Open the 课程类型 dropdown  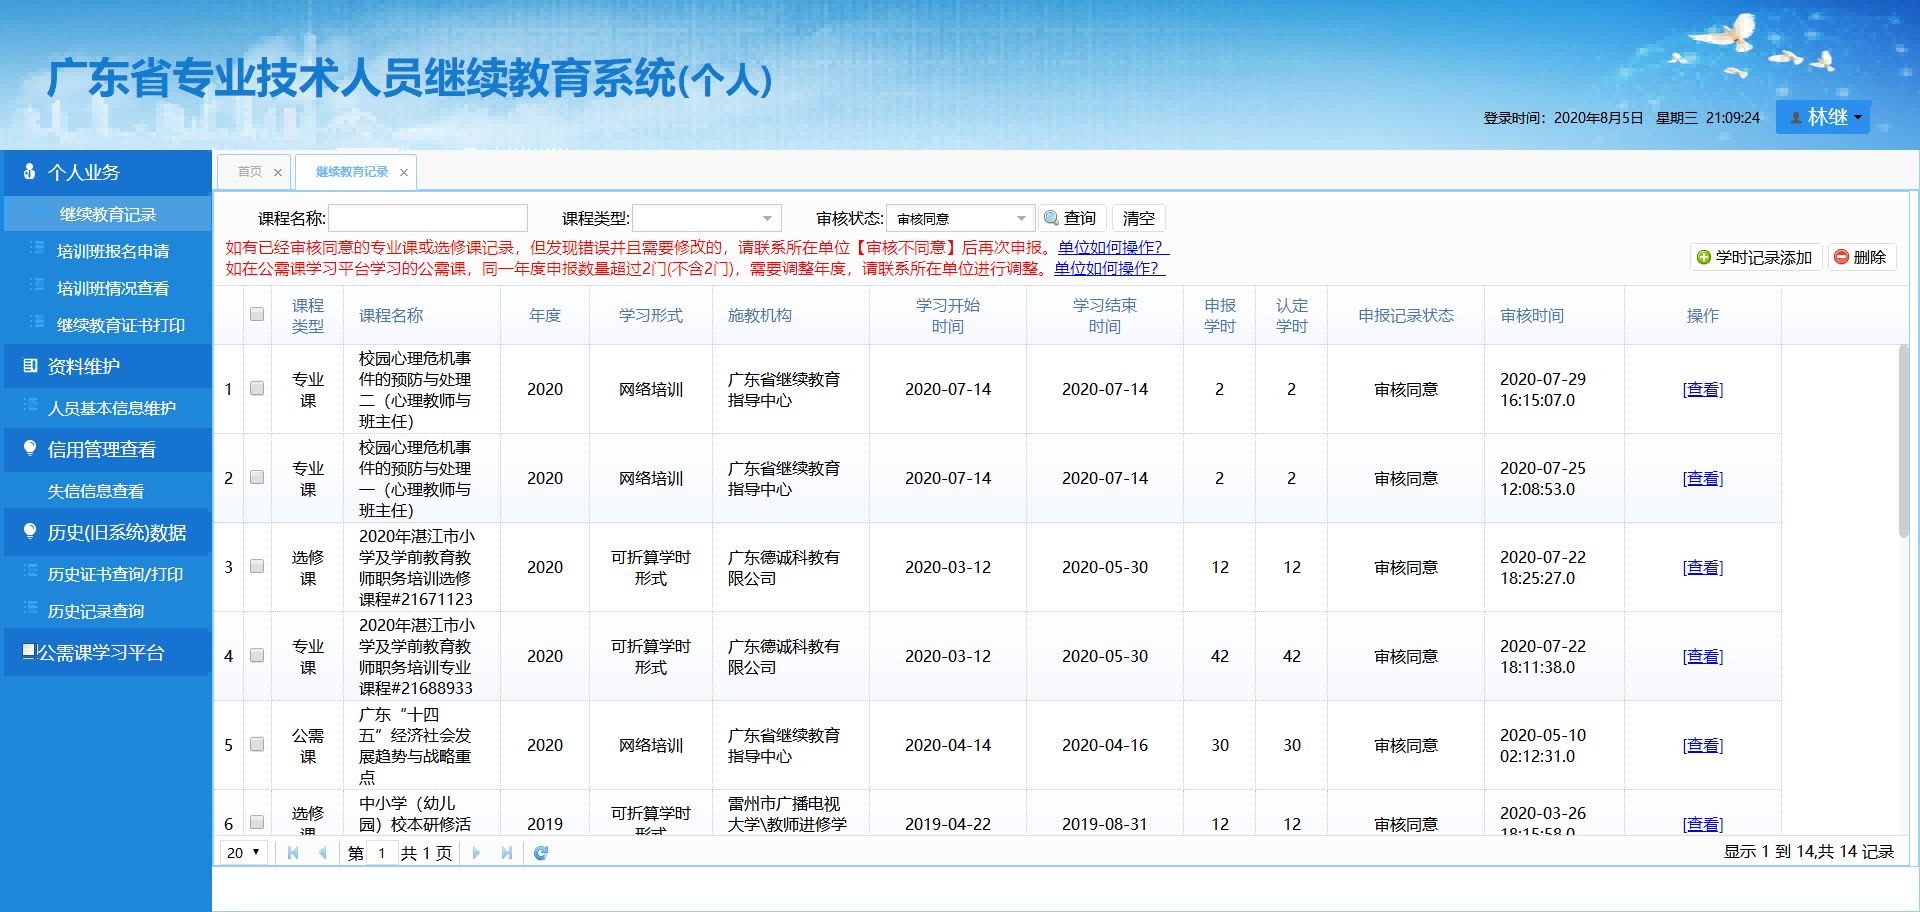[767, 218]
